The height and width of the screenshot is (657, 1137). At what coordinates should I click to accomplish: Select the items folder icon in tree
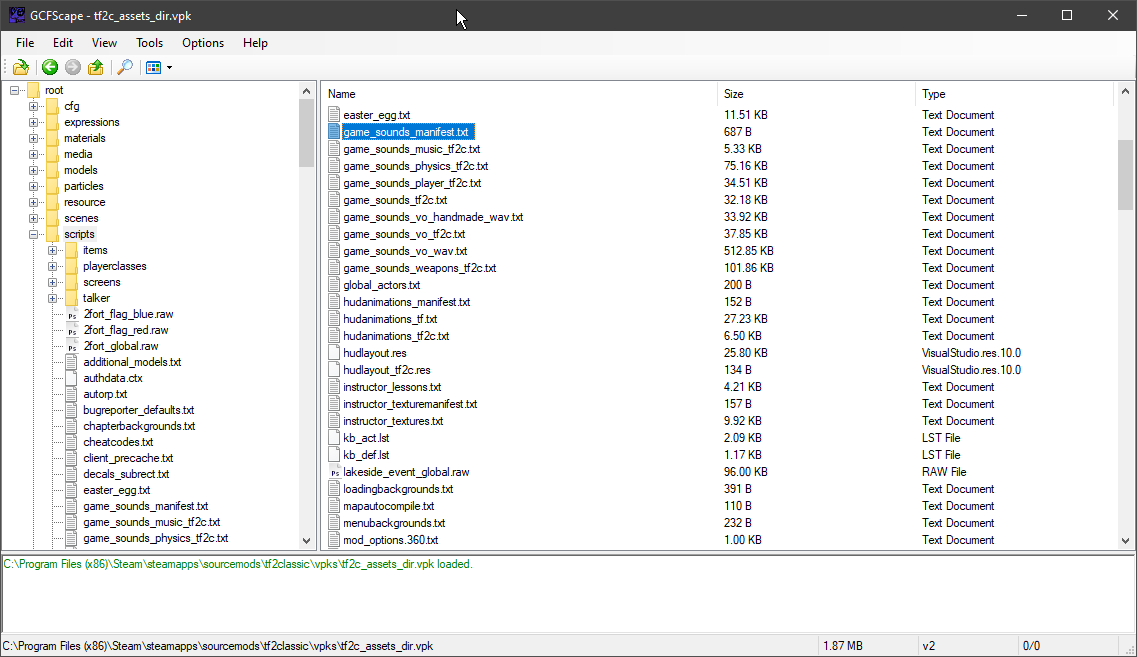coord(71,250)
